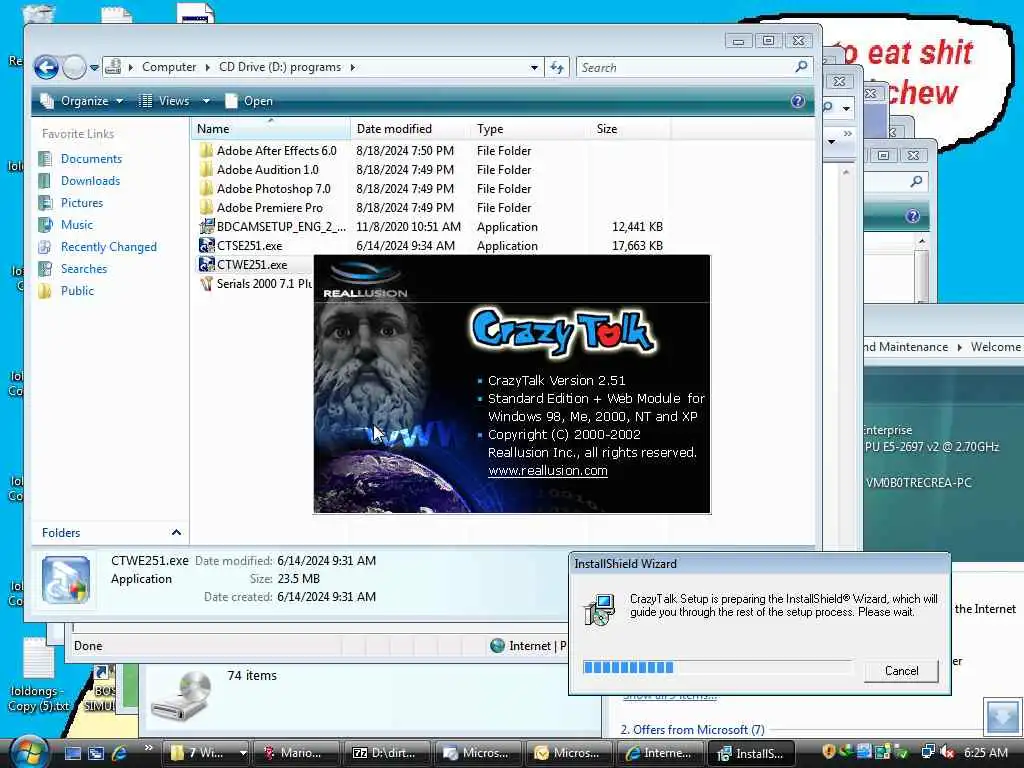Open the Organize menu
The width and height of the screenshot is (1024, 768).
(82, 101)
